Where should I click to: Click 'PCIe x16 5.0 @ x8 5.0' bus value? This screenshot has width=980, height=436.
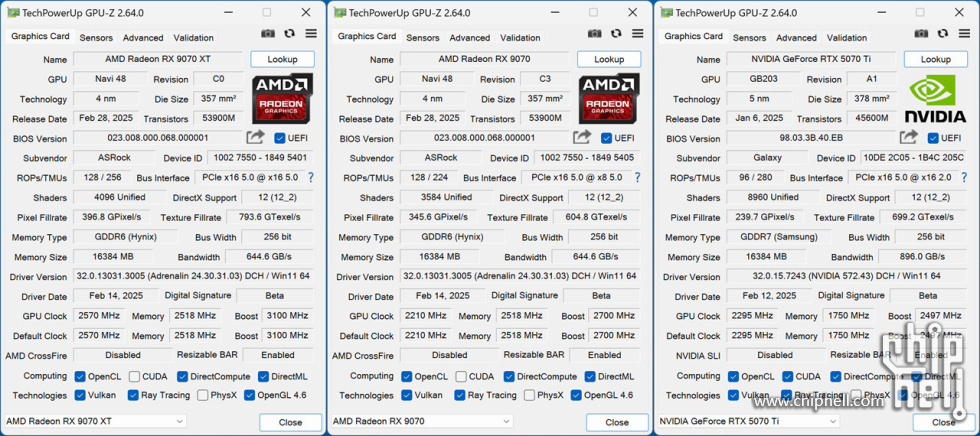tap(576, 177)
